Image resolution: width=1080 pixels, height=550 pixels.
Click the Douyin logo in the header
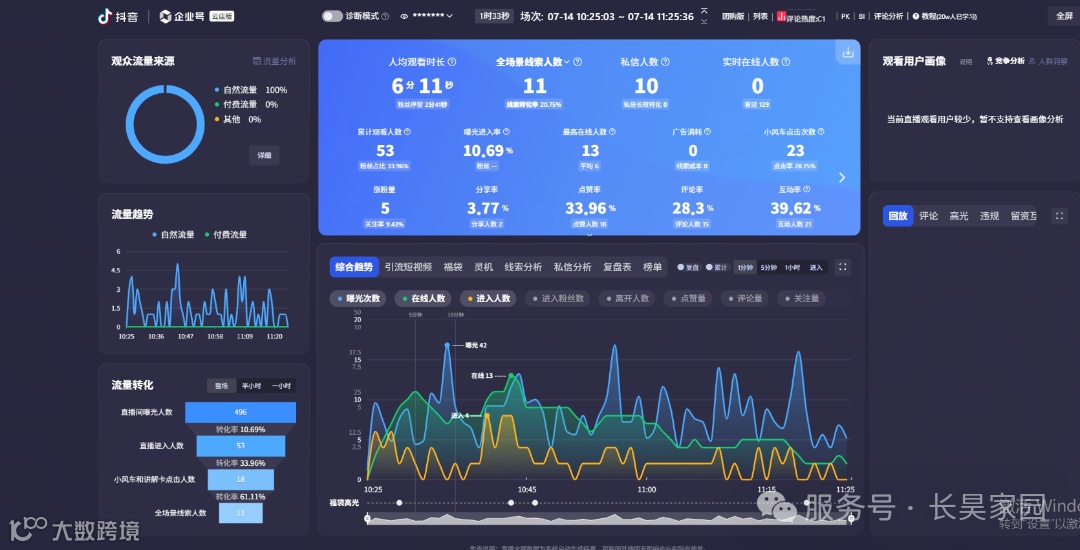coord(119,17)
